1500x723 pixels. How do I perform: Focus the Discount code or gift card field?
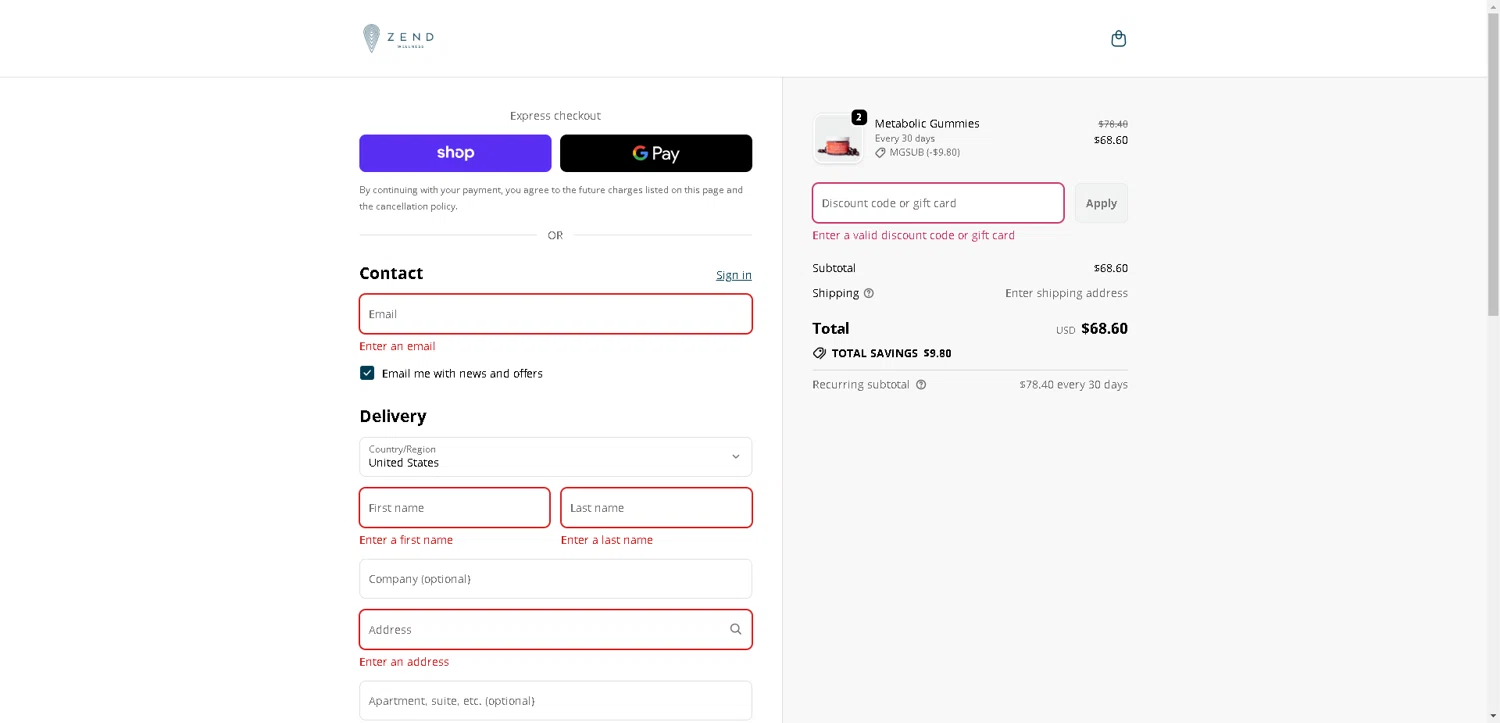point(937,203)
